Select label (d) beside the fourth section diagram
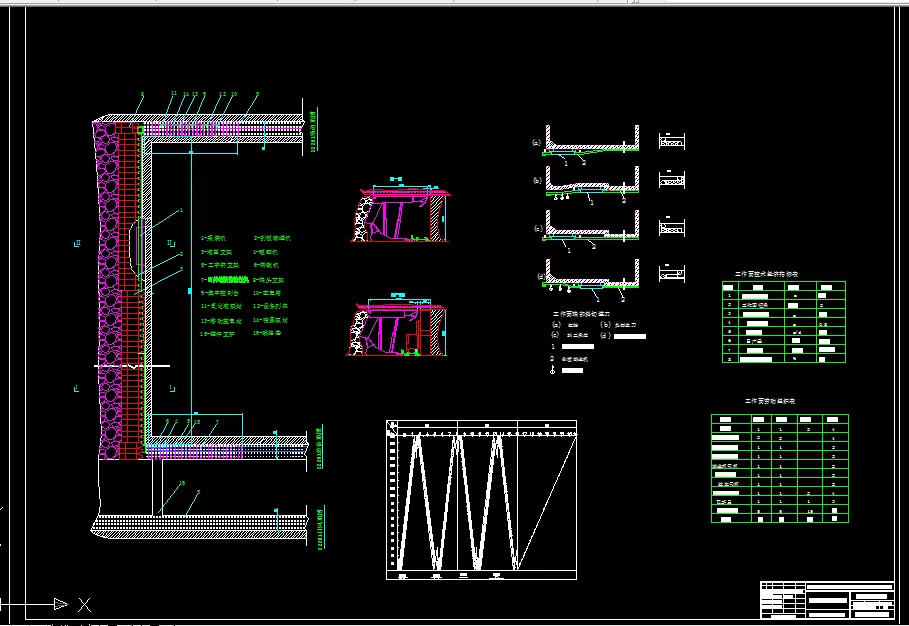This screenshot has width=909, height=626. click(x=541, y=276)
